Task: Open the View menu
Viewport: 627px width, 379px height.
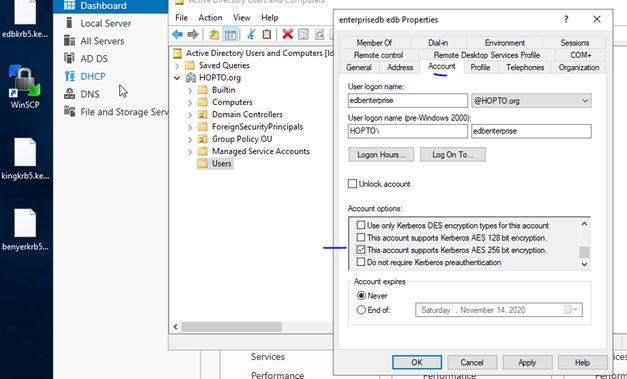Action: point(242,18)
